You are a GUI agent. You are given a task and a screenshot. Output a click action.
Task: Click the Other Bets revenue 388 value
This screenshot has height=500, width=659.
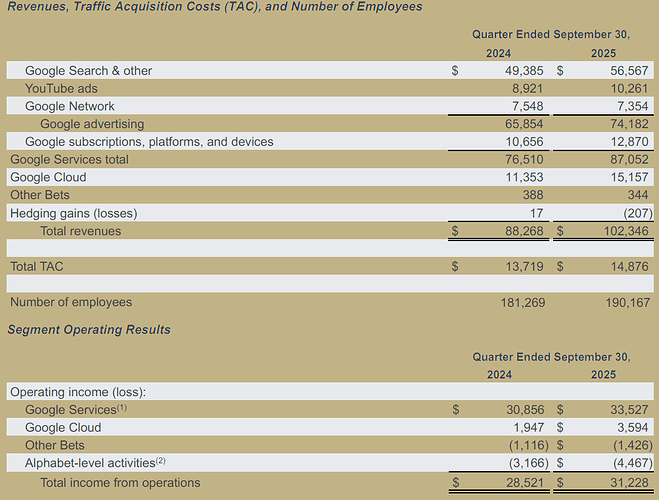(533, 195)
